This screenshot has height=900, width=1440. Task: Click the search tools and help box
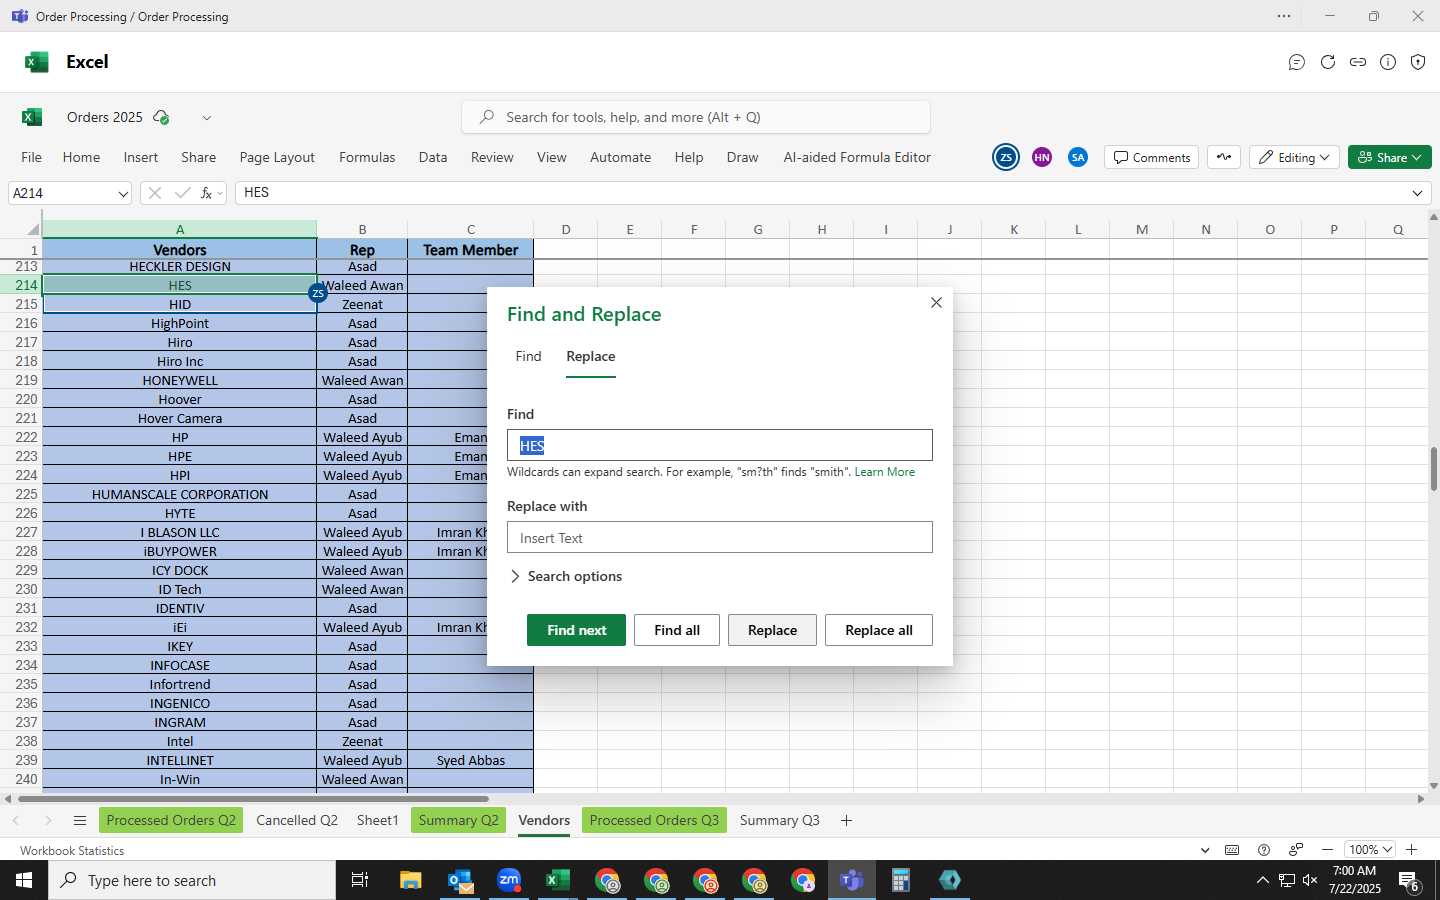point(696,117)
